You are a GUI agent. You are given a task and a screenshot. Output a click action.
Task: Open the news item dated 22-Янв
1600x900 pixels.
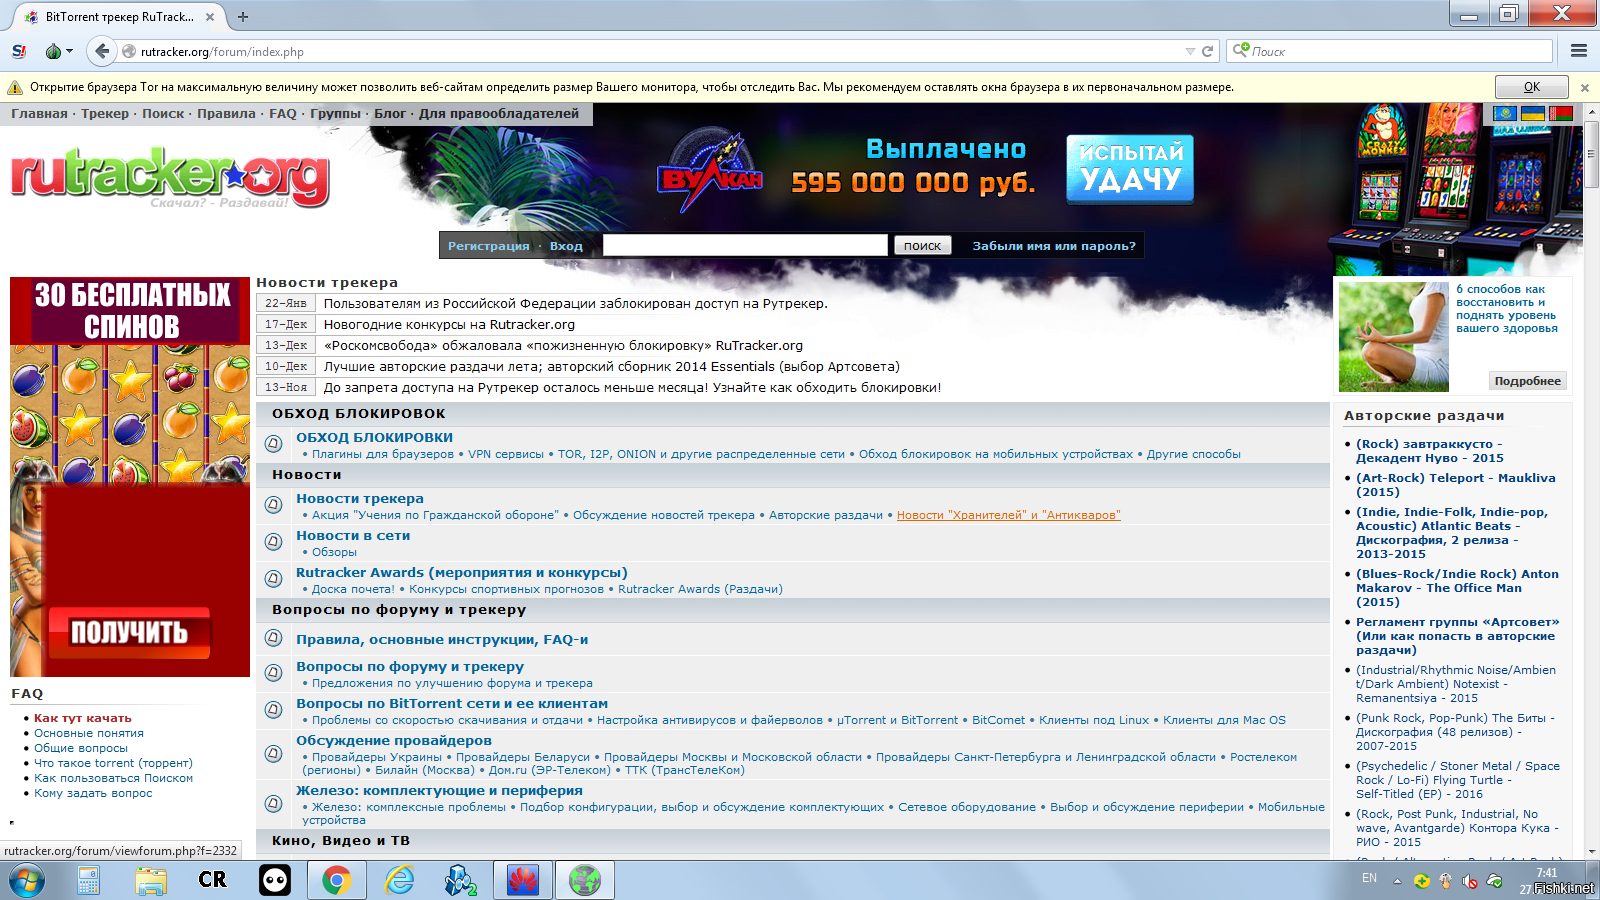[575, 304]
